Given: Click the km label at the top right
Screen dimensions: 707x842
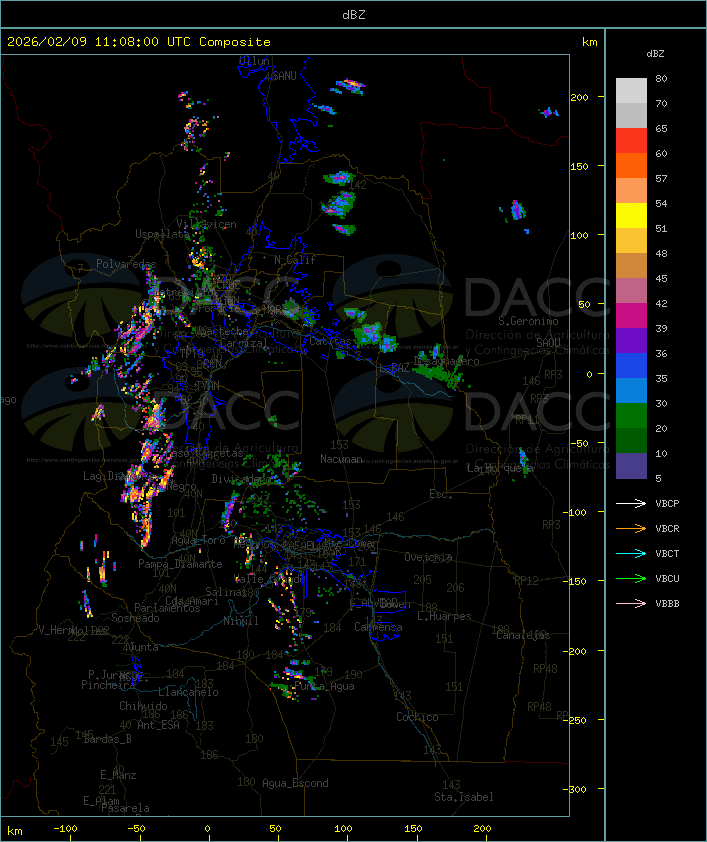Looking at the screenshot, I should [x=589, y=42].
